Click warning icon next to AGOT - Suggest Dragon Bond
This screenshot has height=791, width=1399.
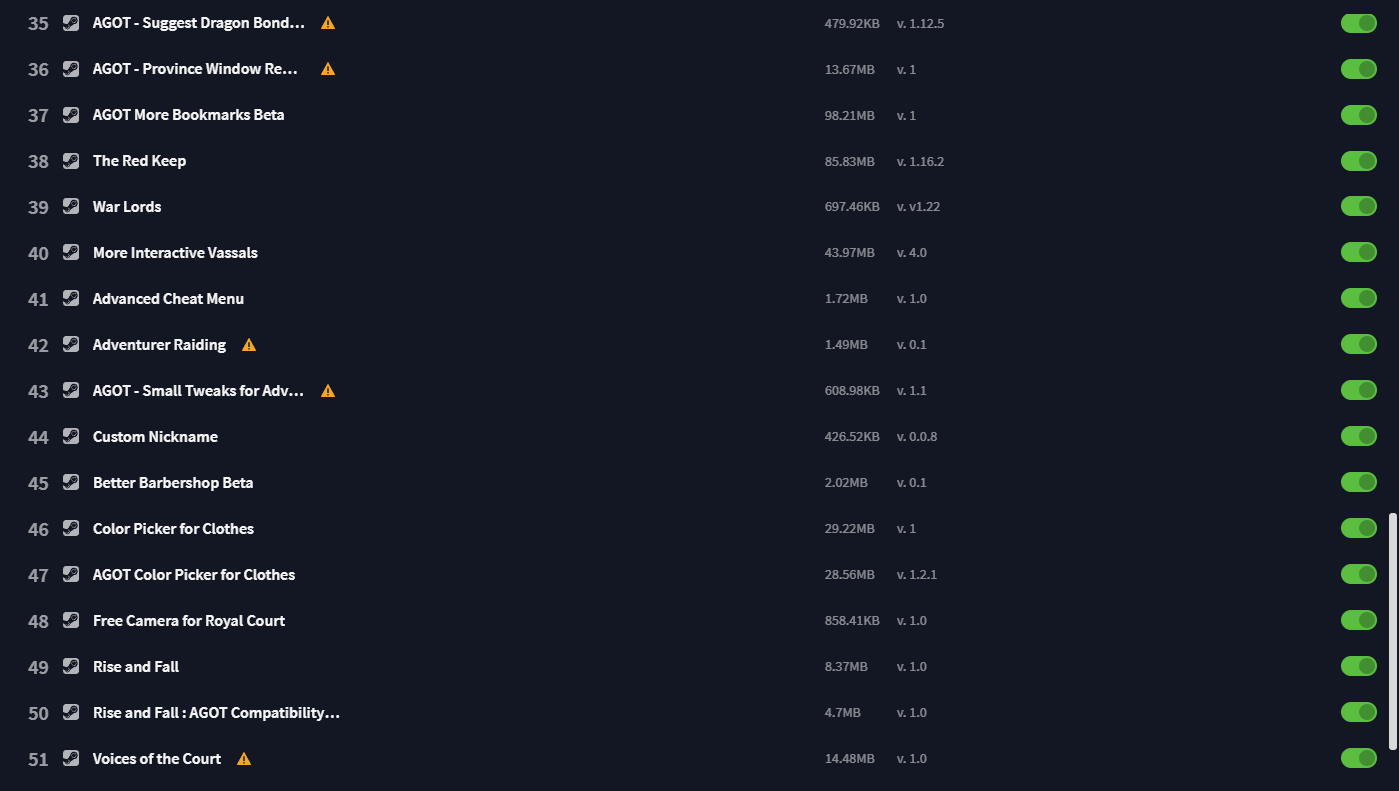tap(328, 22)
